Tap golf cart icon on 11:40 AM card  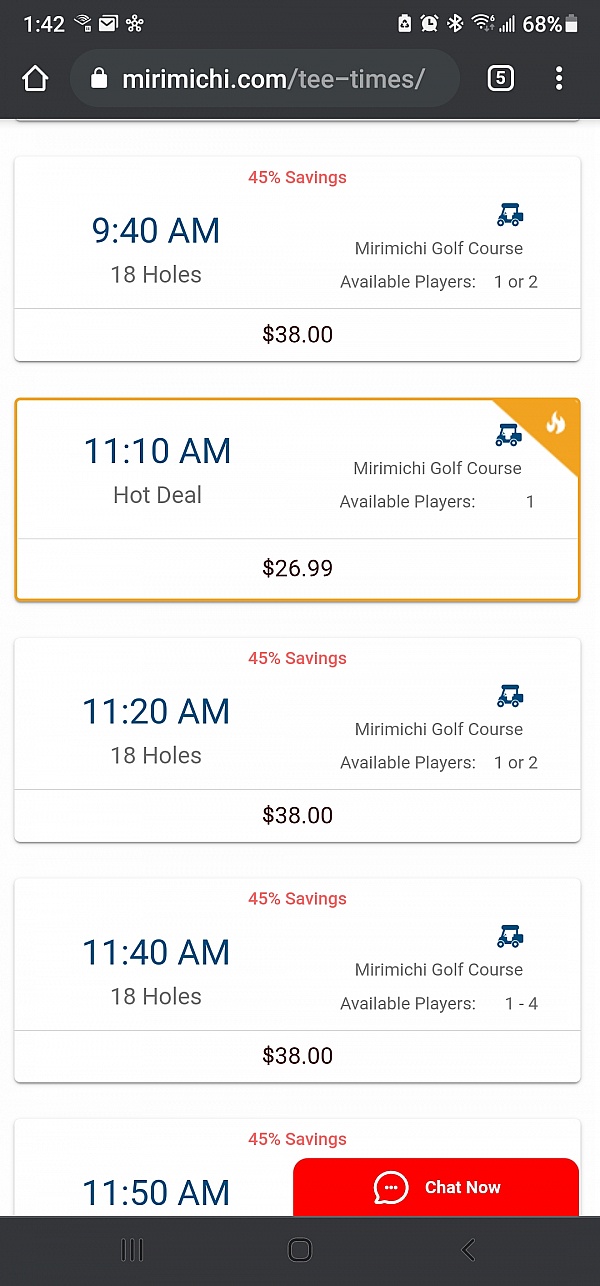(510, 936)
